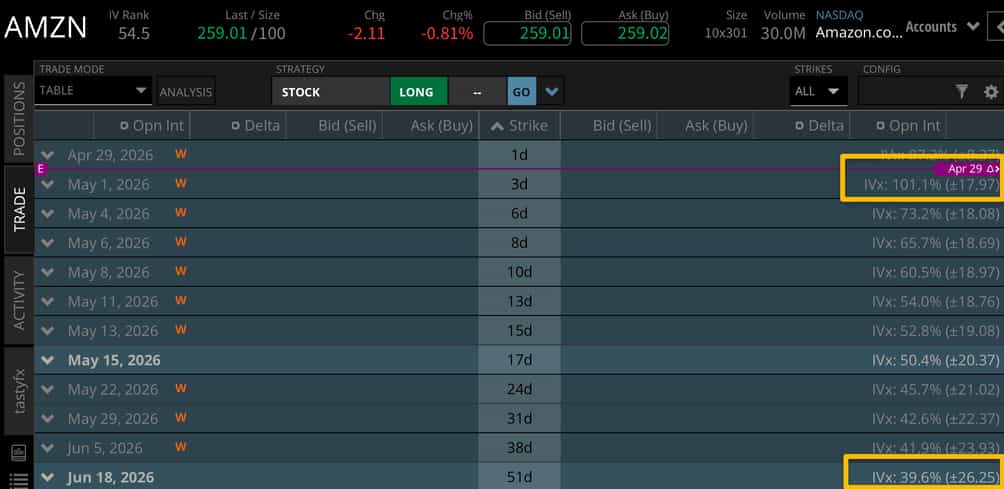Expand the May 22, 2026 expiration chevron

(x=47, y=389)
